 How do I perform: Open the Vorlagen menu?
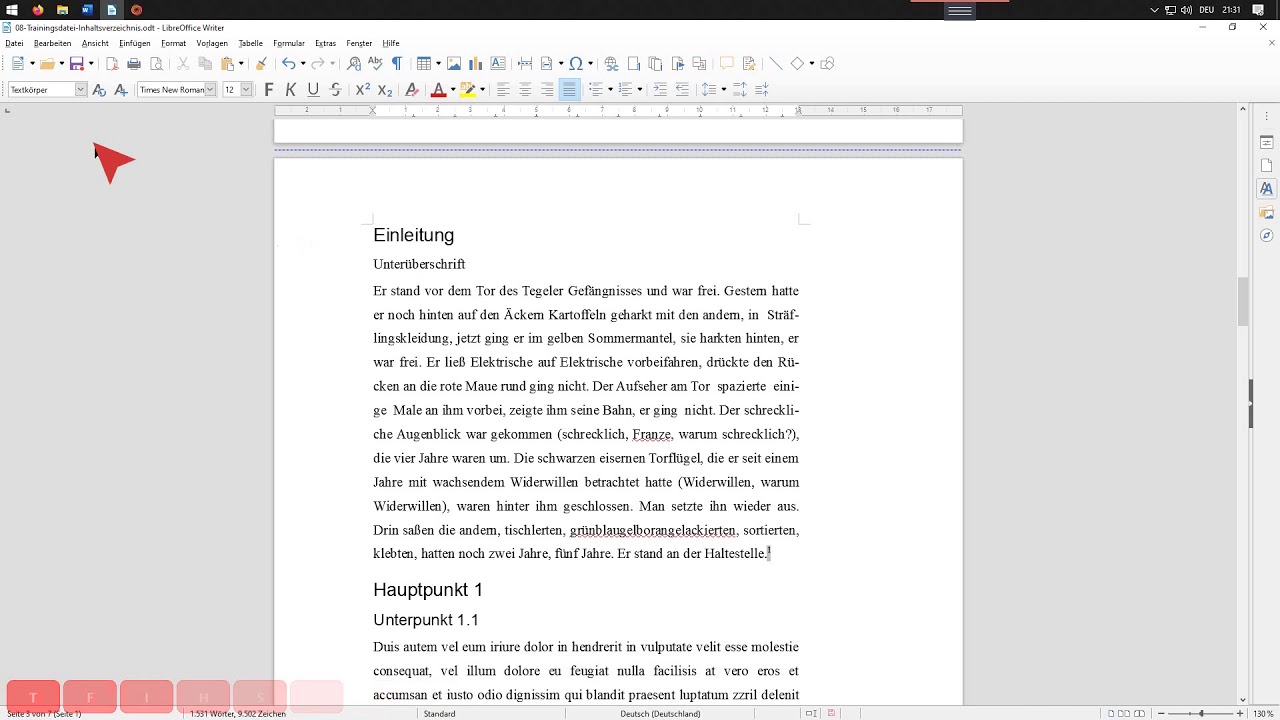click(x=212, y=43)
